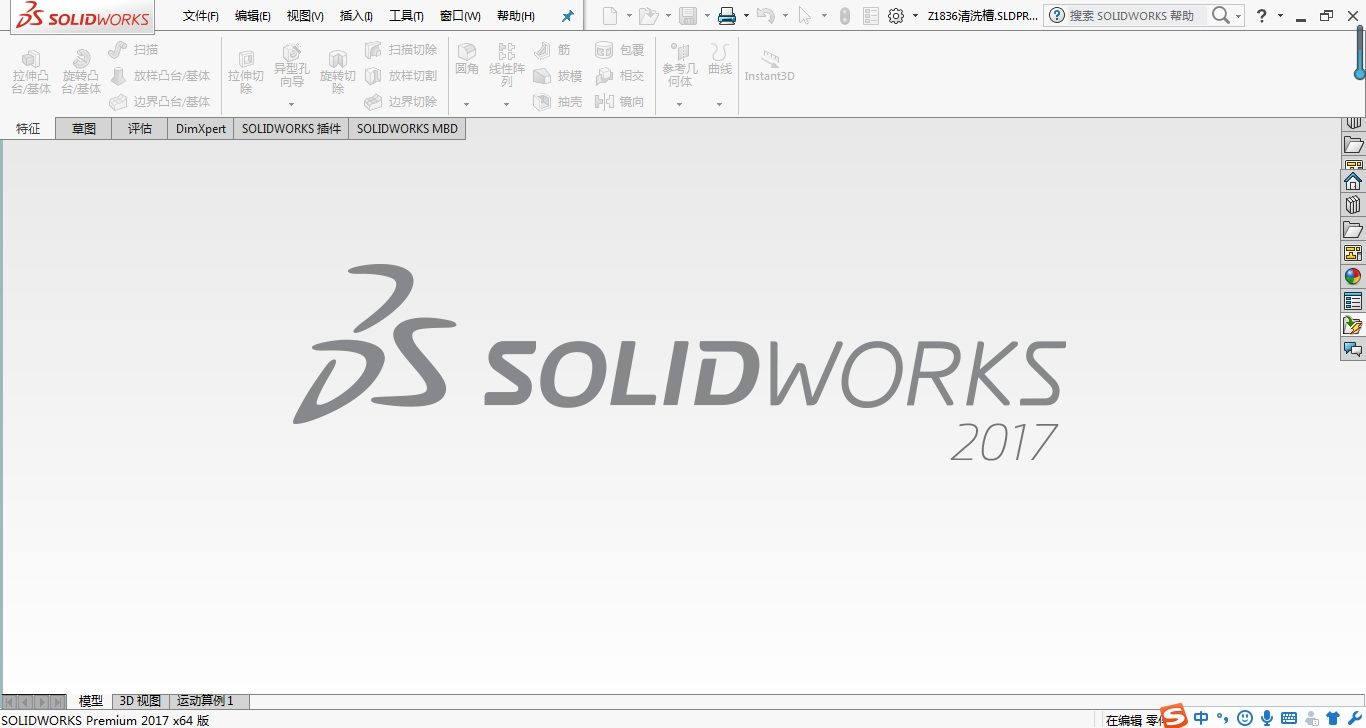The height and width of the screenshot is (728, 1366).
Task: Toggle IME punctuation mode button
Action: (x=1222, y=718)
